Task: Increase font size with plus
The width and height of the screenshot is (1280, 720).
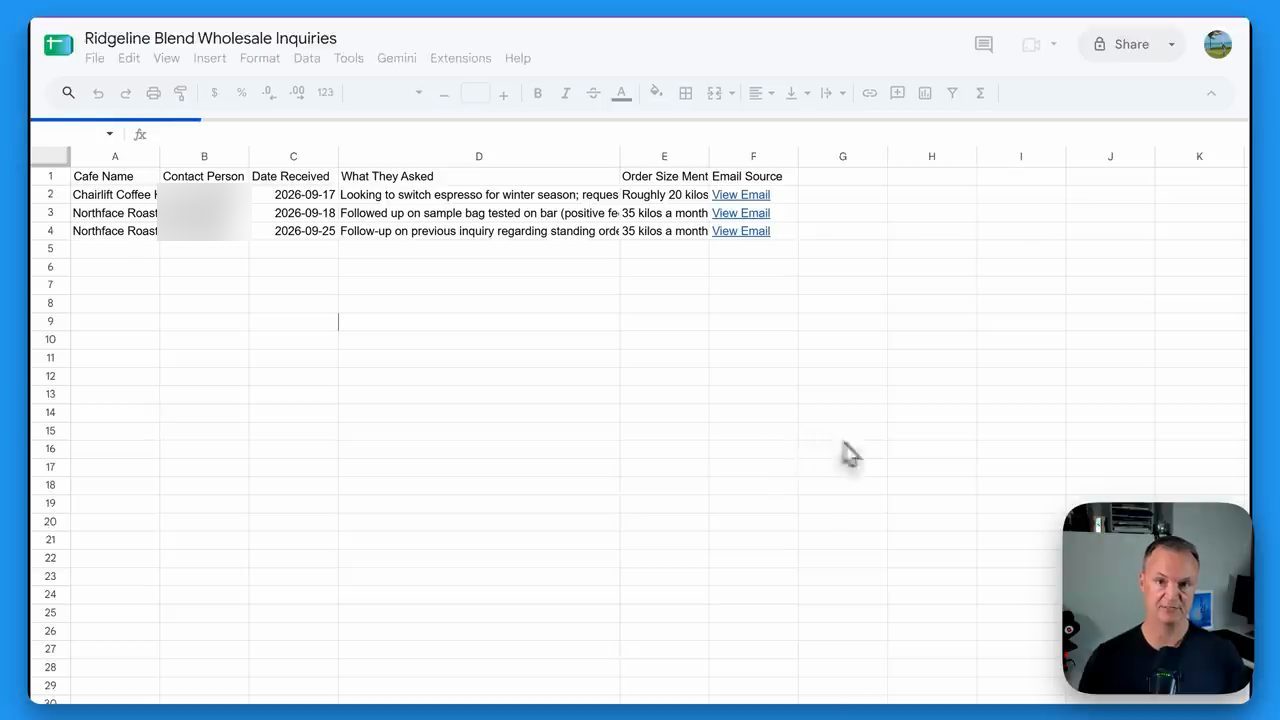Action: (x=503, y=94)
